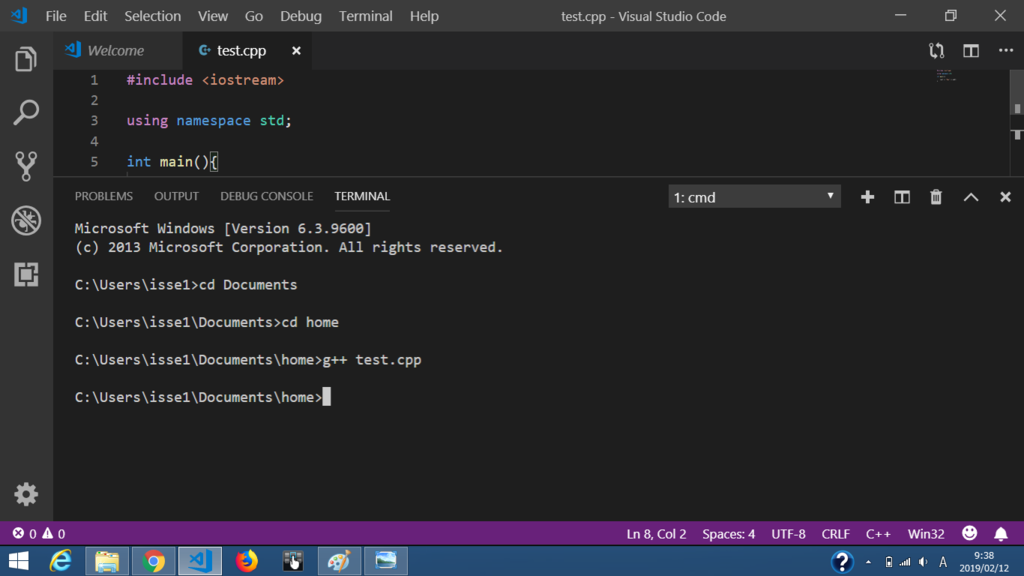The image size is (1024, 576).
Task: Open the Edit menu
Action: (x=95, y=16)
